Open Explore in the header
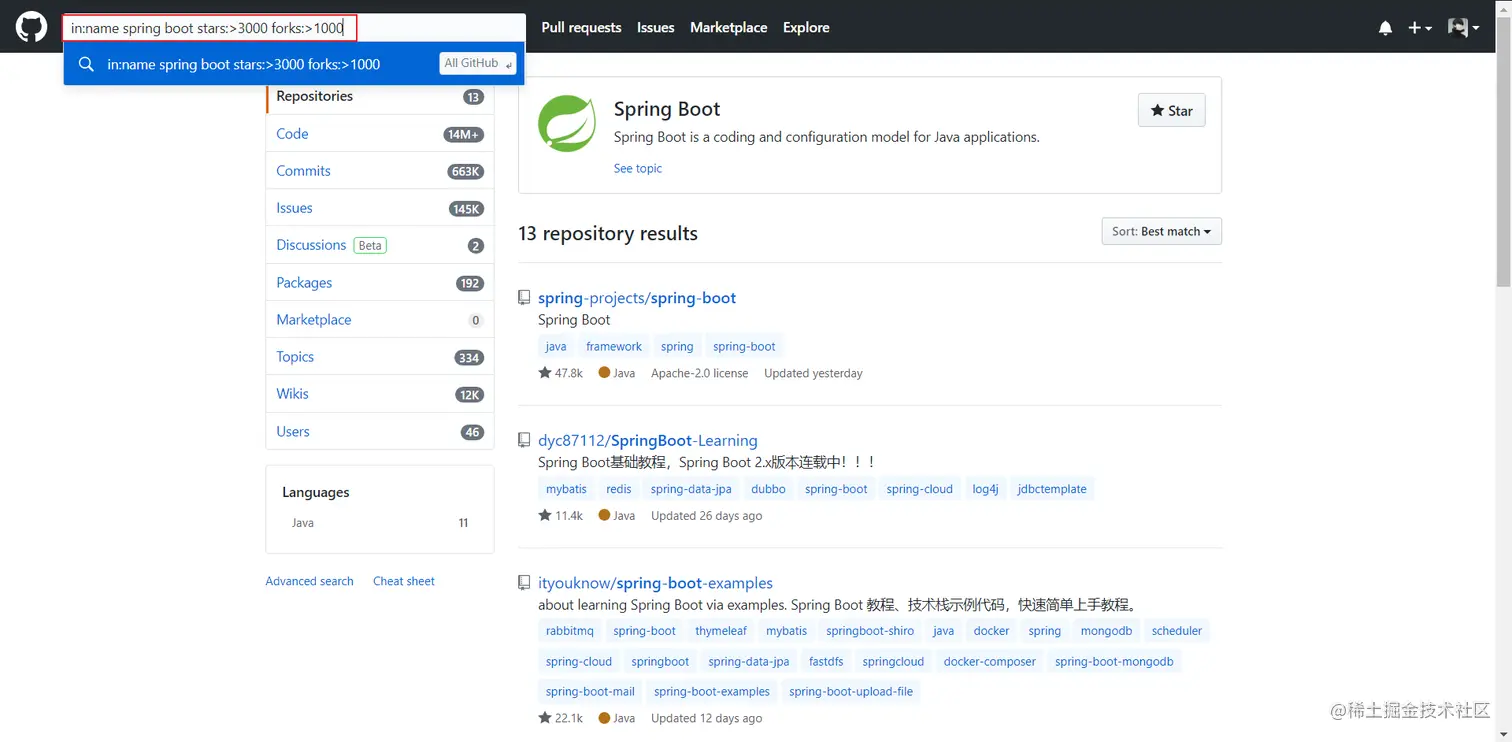Image resolution: width=1512 pixels, height=742 pixels. (x=806, y=28)
